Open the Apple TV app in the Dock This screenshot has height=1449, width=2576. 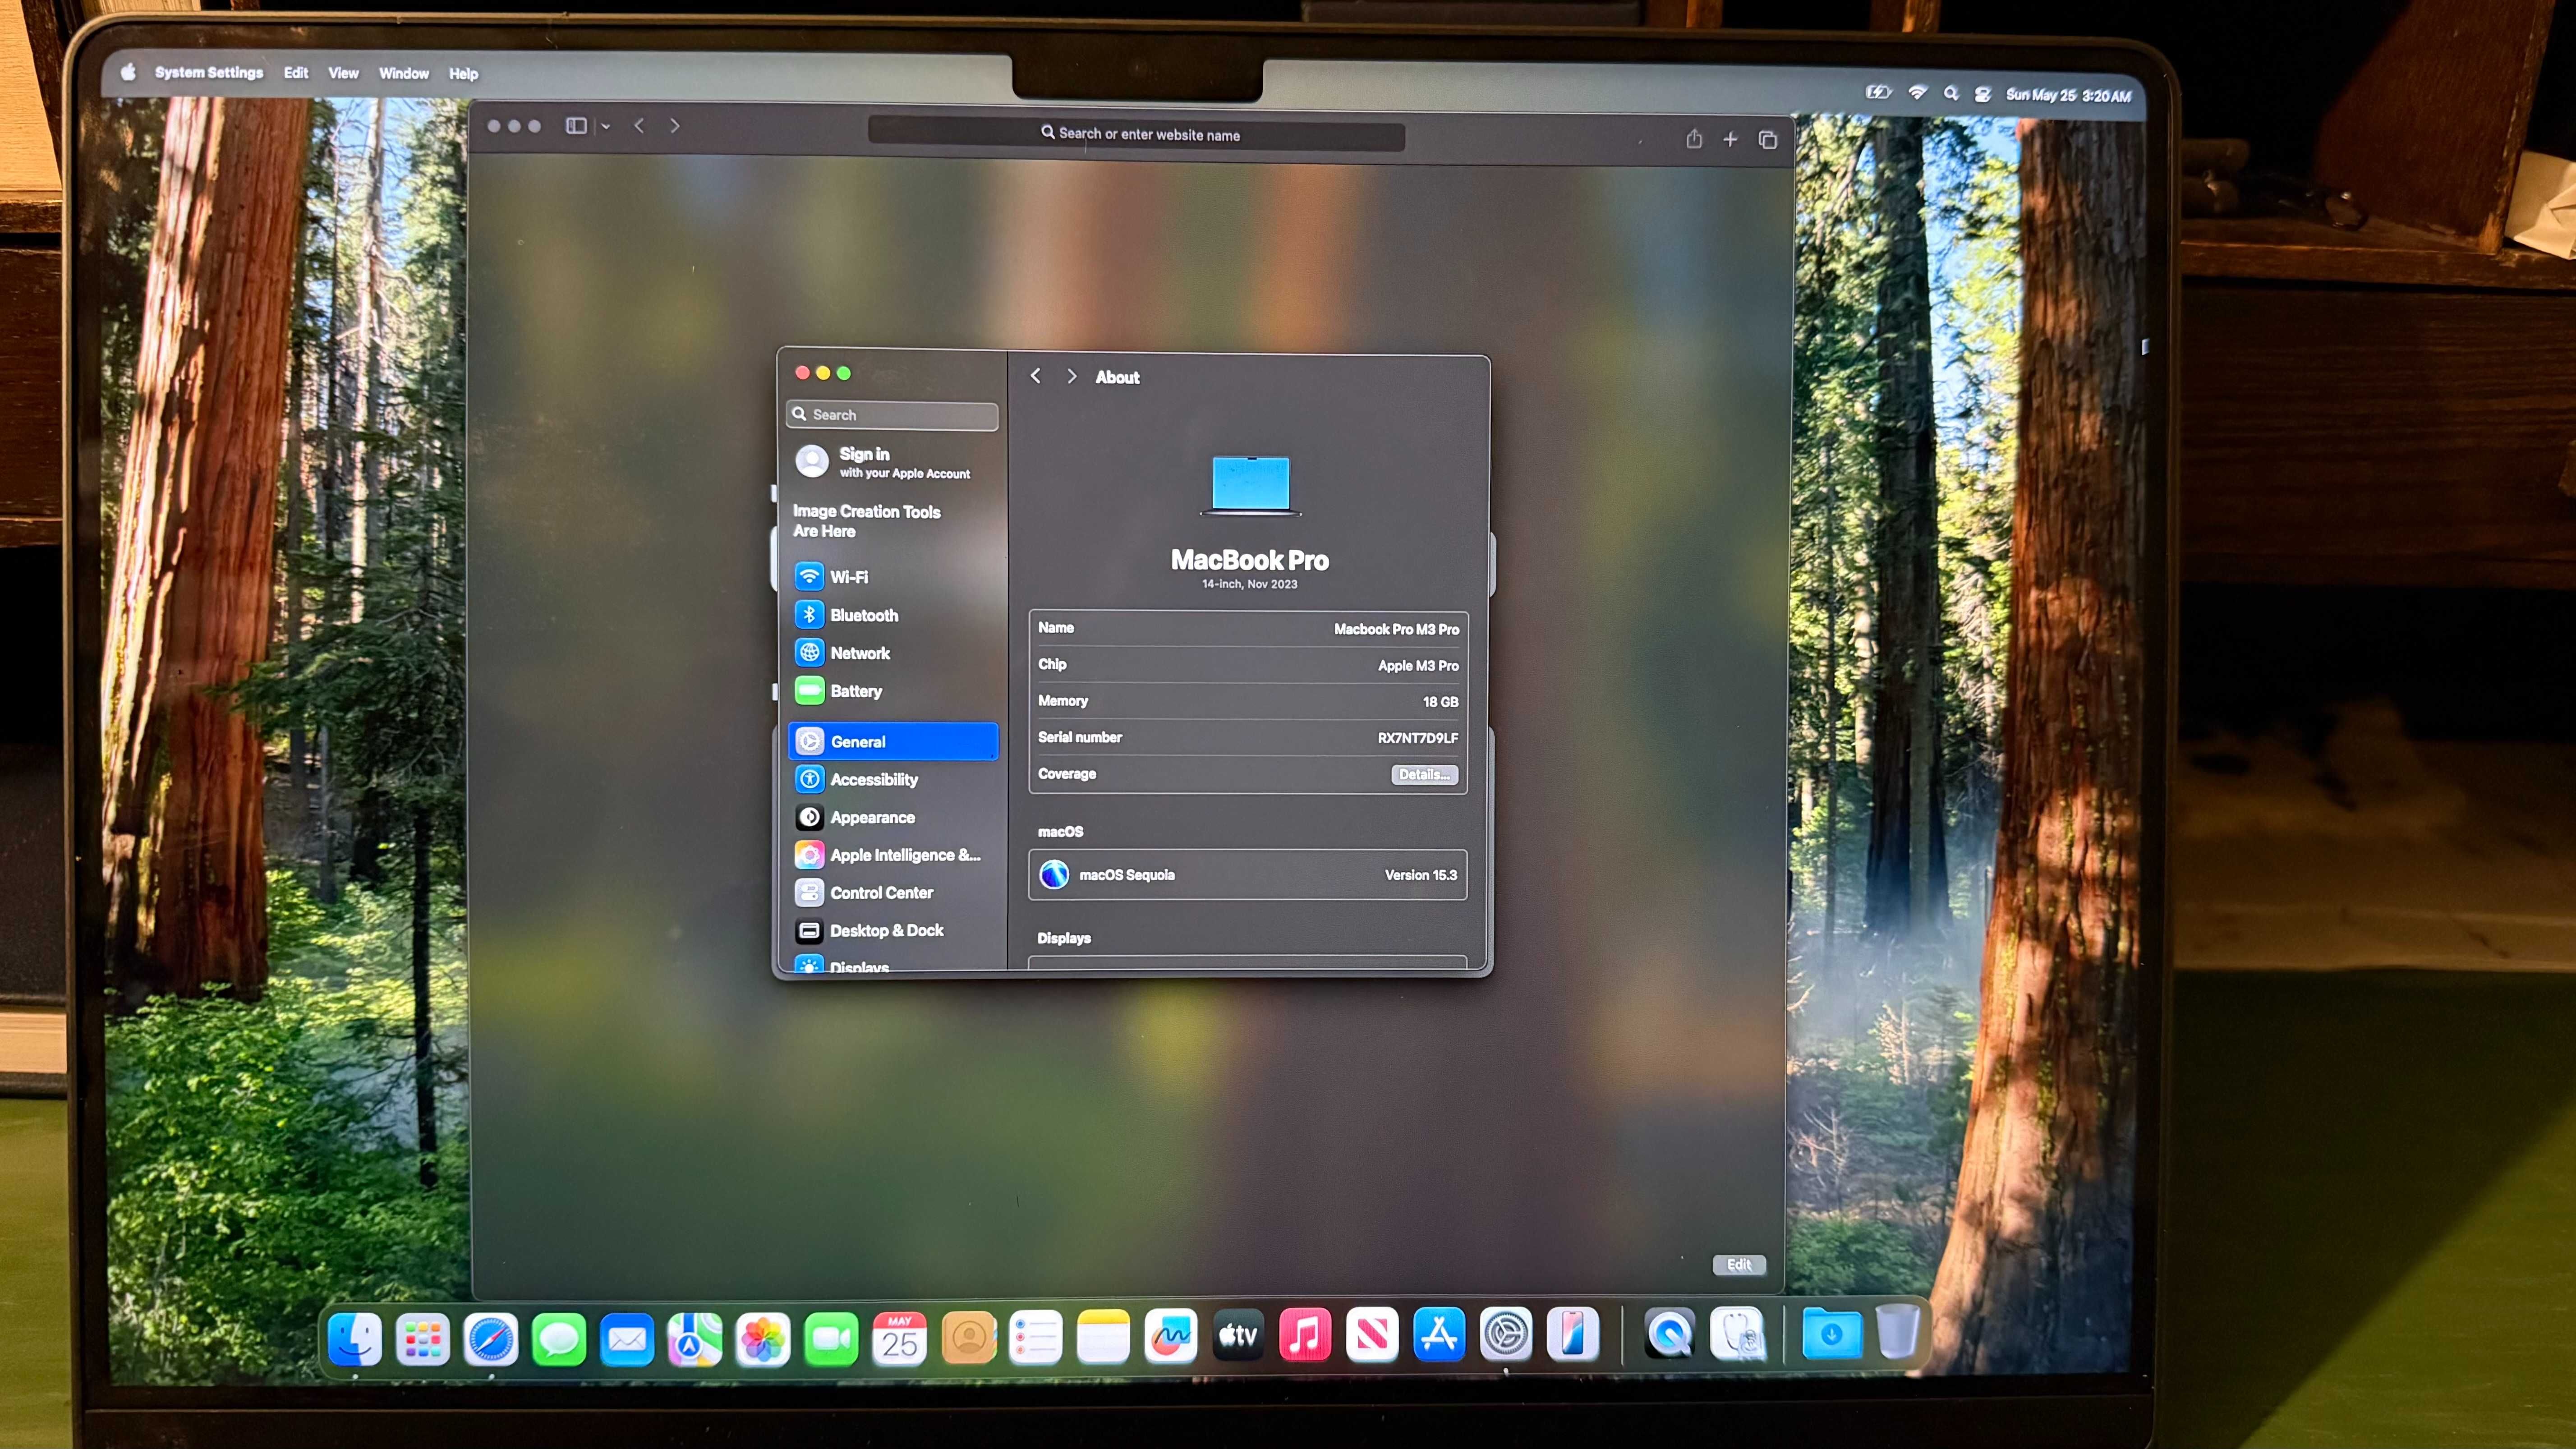tap(1238, 1335)
